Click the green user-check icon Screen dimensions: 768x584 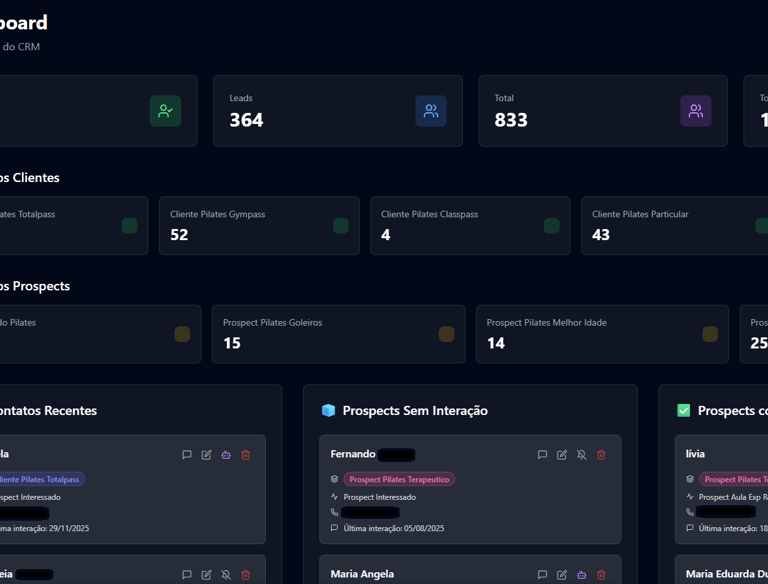[x=166, y=111]
